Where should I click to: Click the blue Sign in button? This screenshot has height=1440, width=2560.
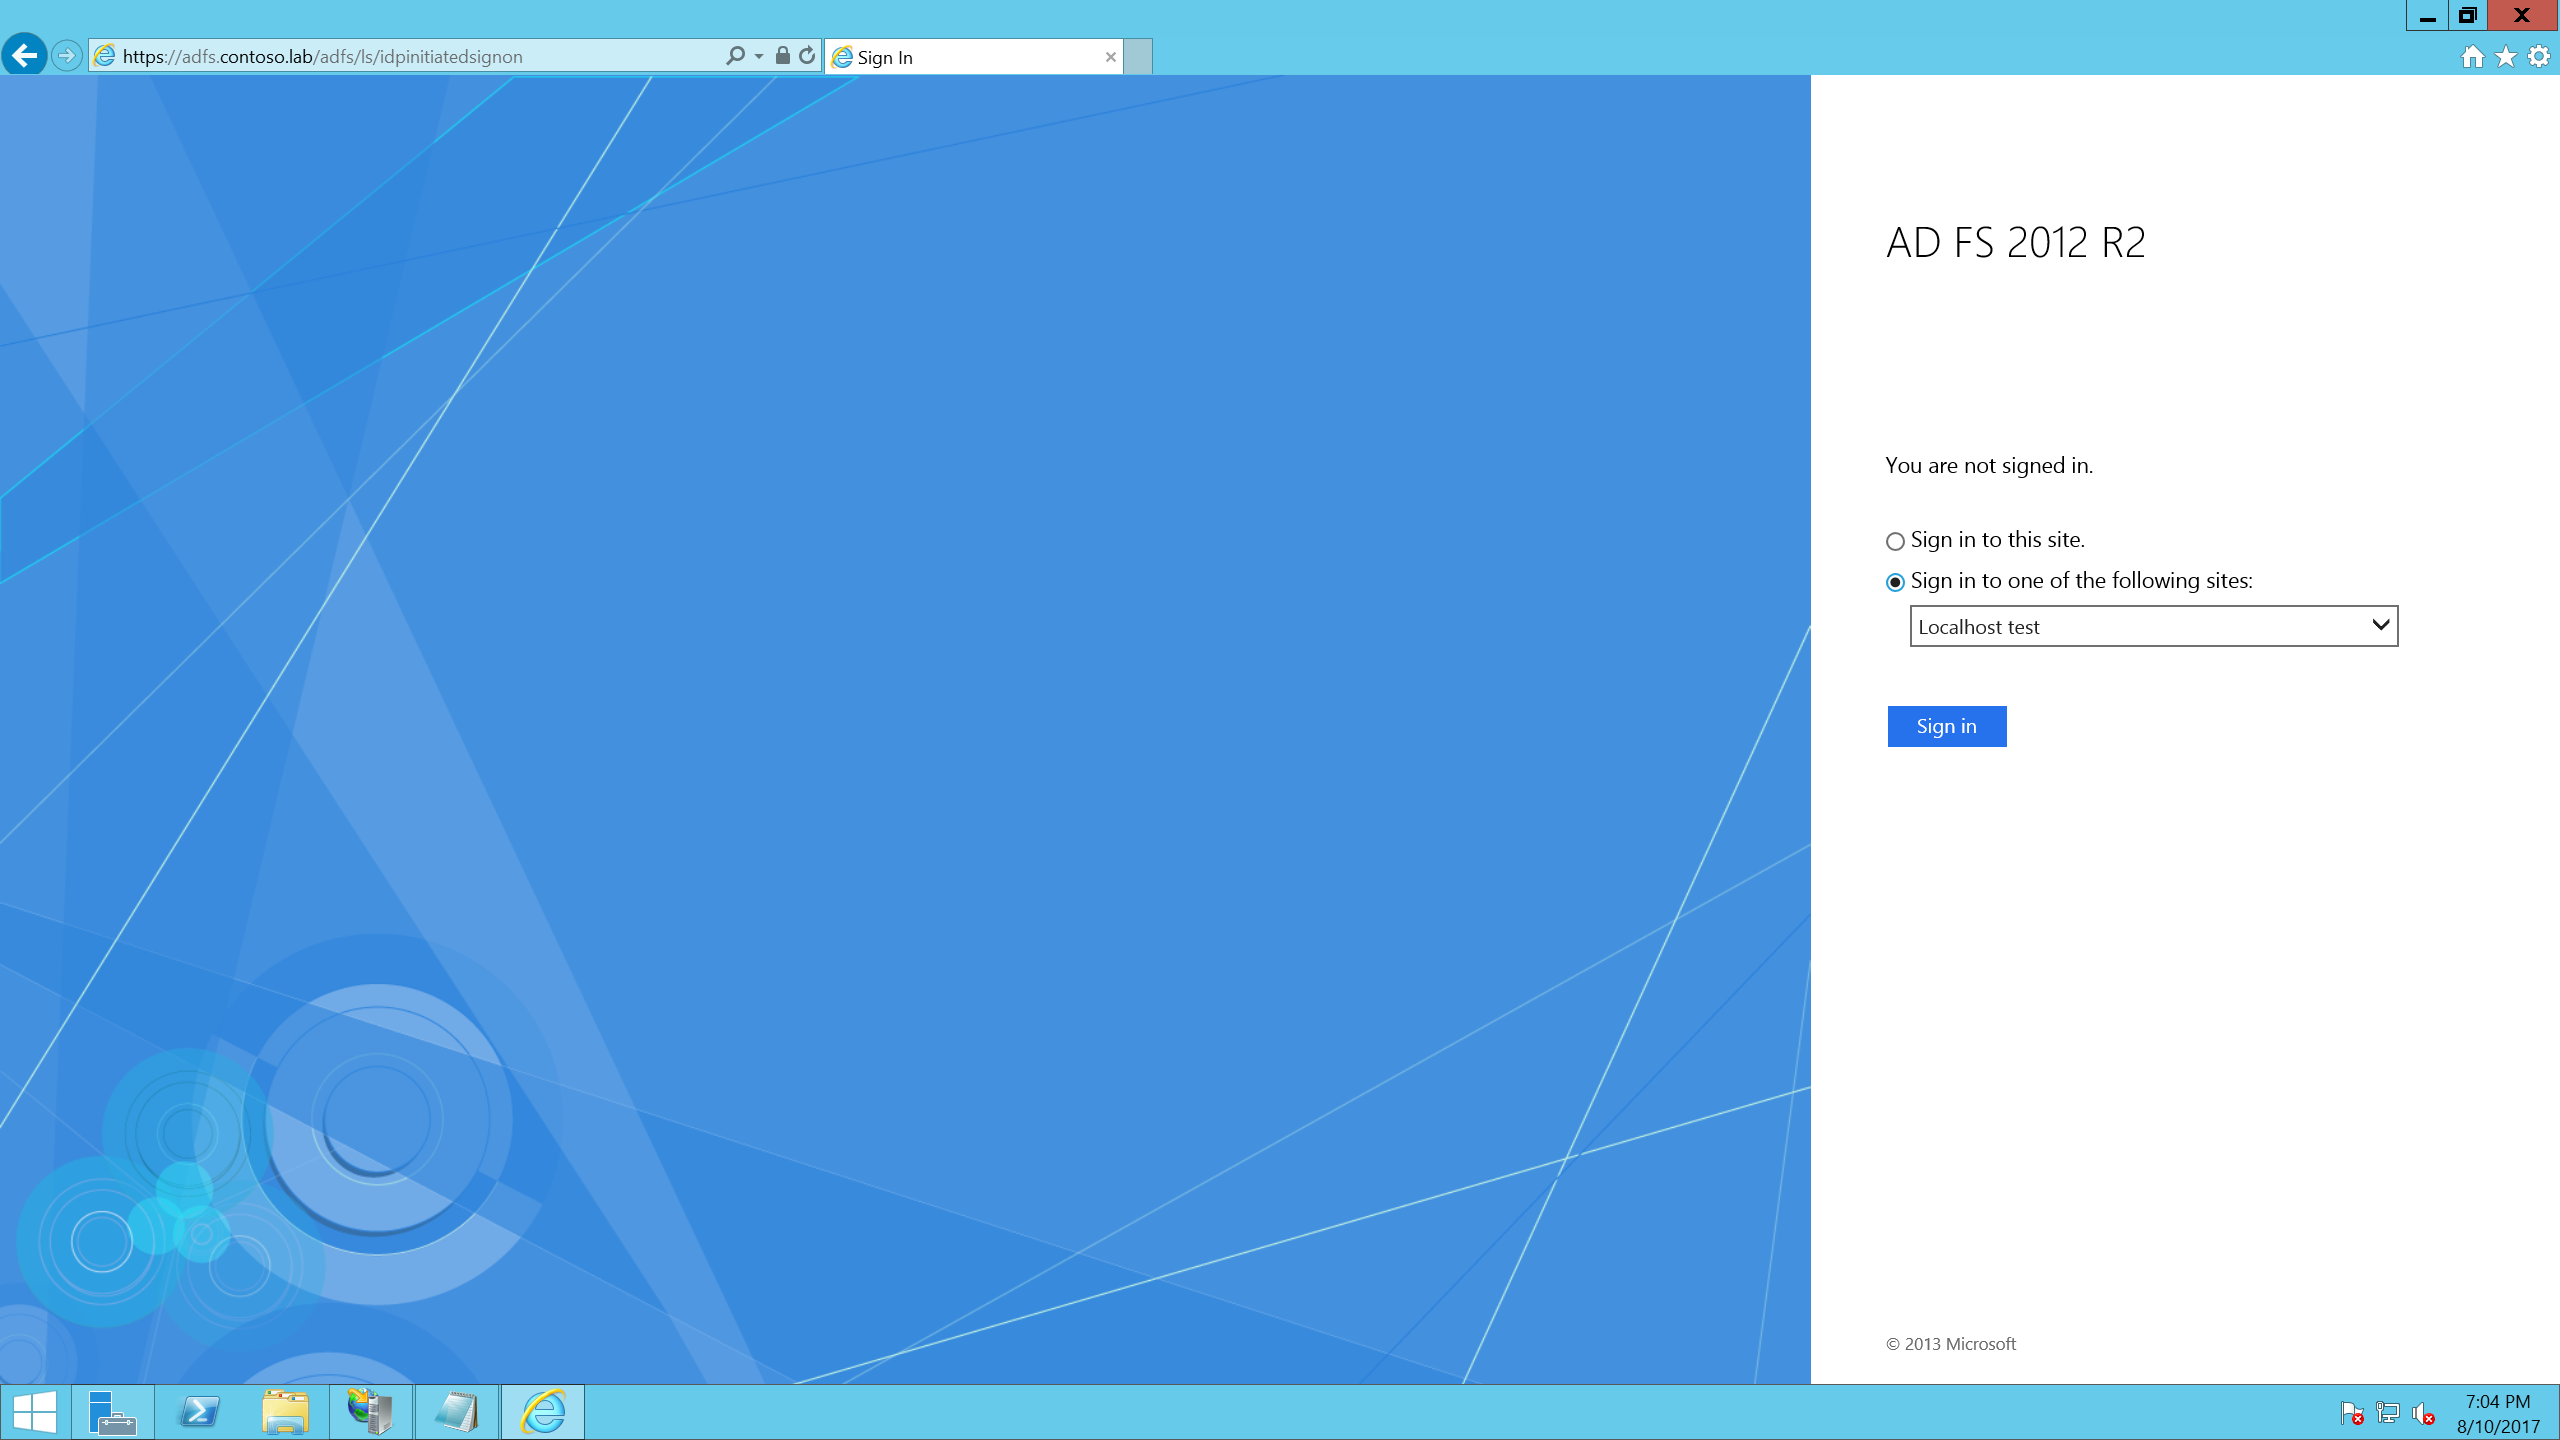1947,726
